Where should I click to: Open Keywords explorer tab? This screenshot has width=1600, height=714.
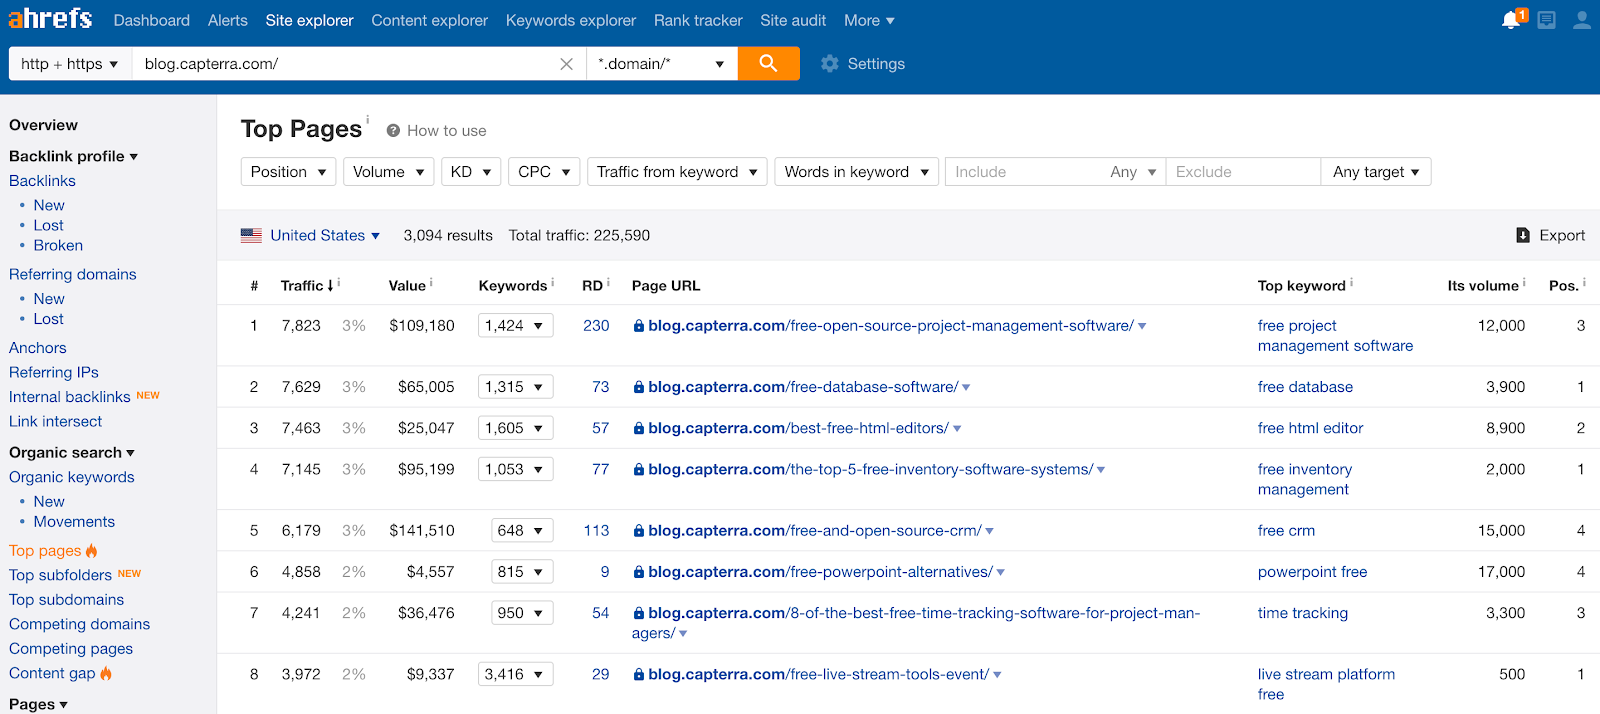pos(571,20)
